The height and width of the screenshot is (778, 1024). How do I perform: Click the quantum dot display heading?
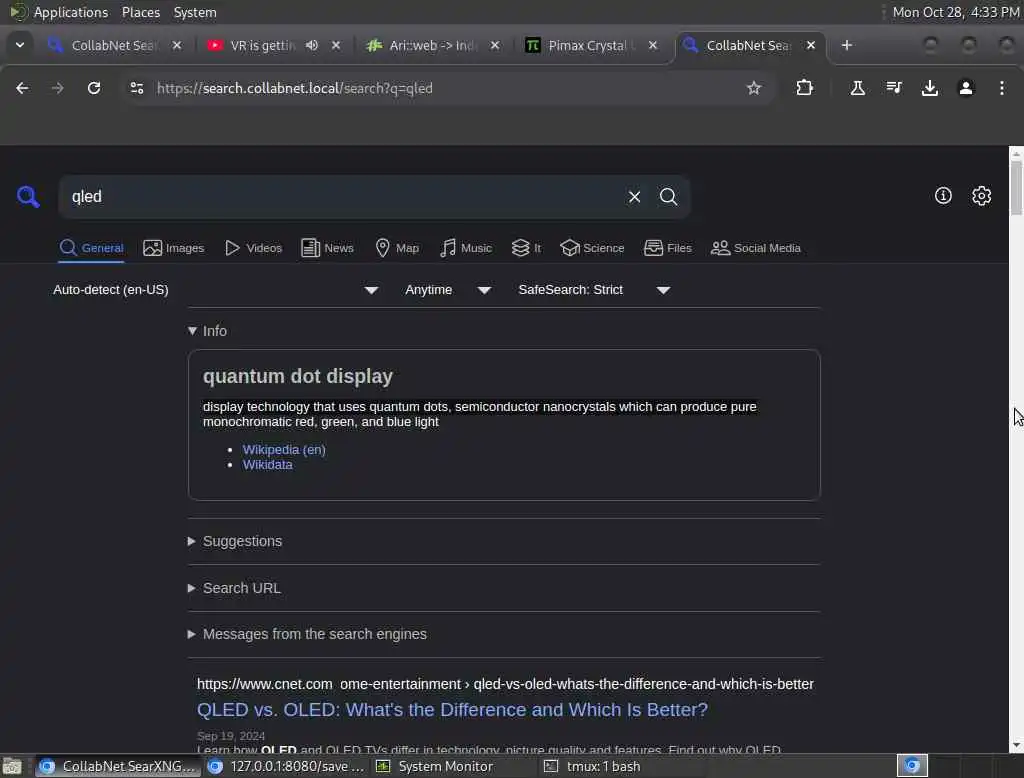tap(298, 376)
